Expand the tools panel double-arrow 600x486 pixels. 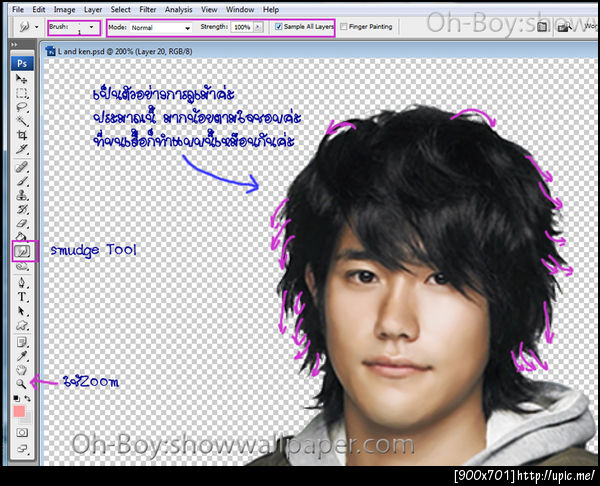pyautogui.click(x=15, y=45)
